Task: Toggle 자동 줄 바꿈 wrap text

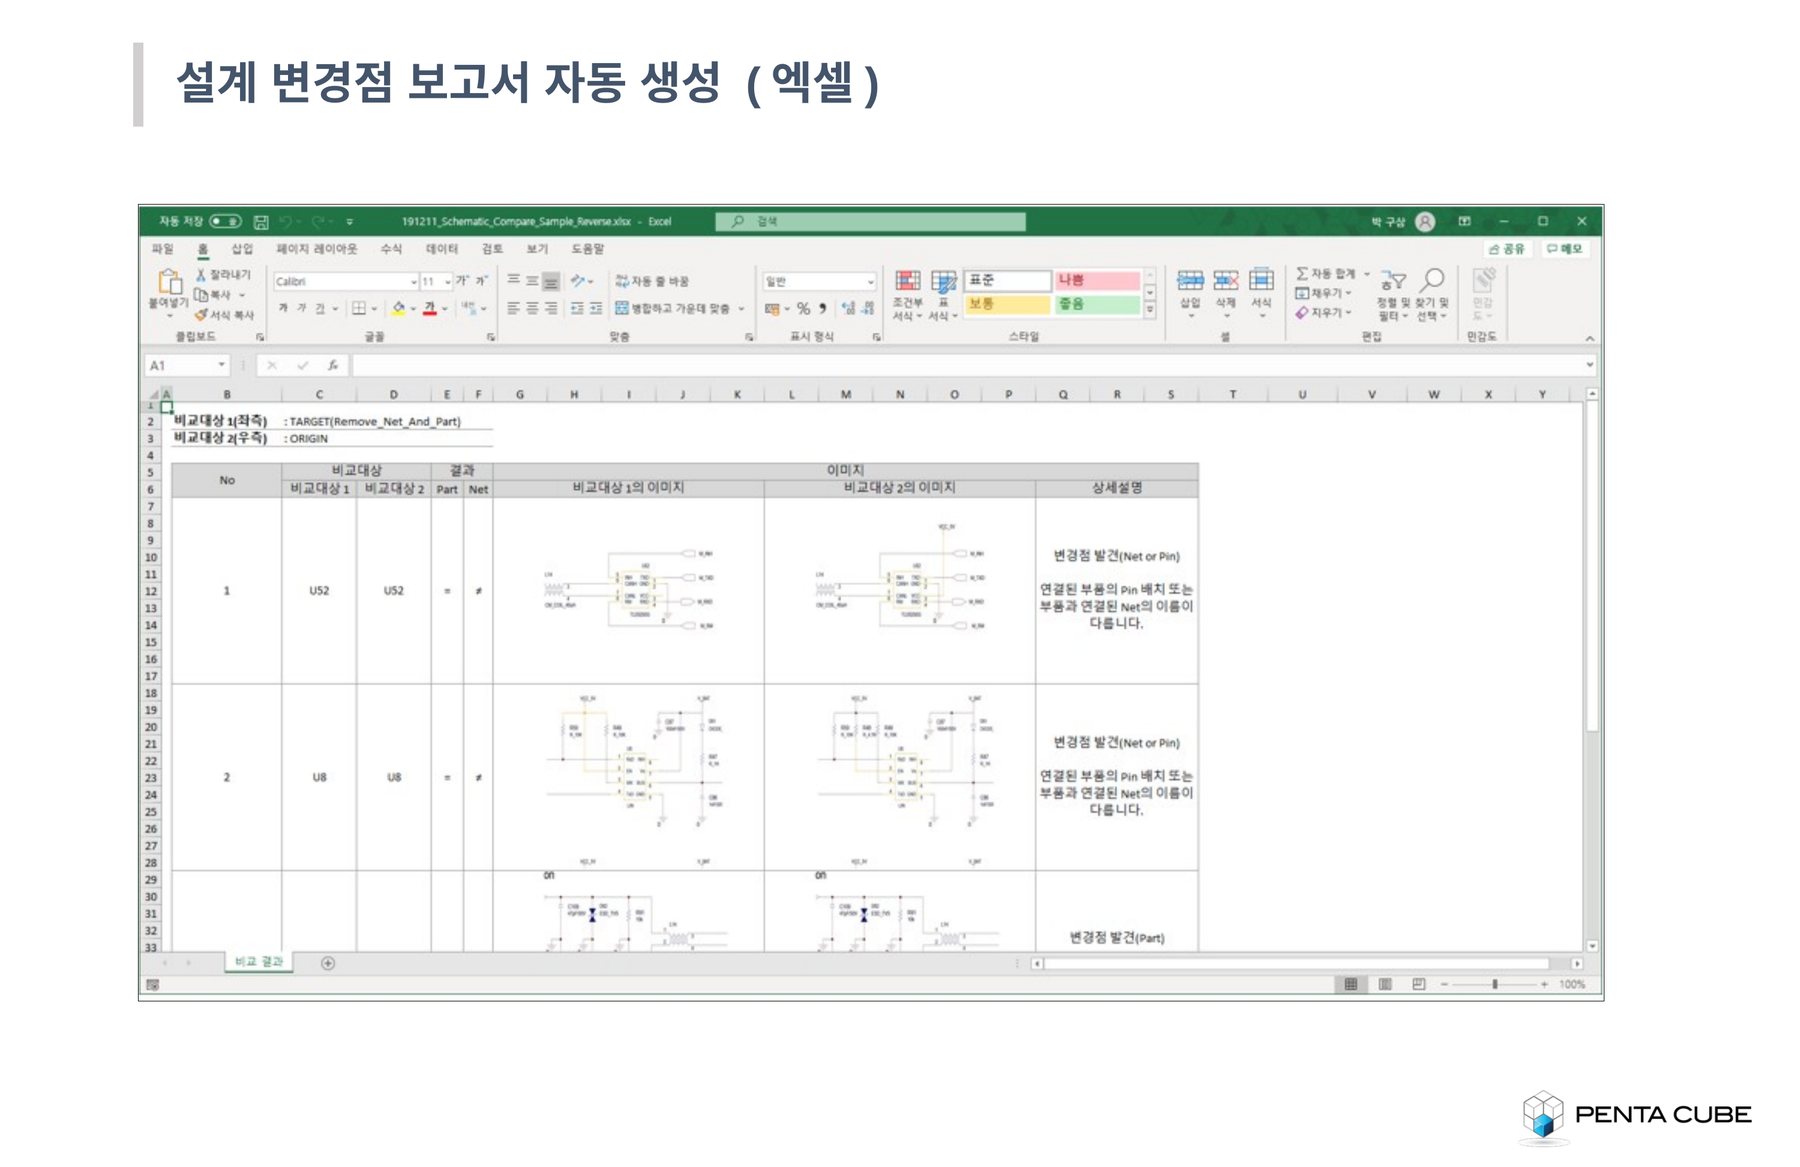Action: [x=652, y=281]
